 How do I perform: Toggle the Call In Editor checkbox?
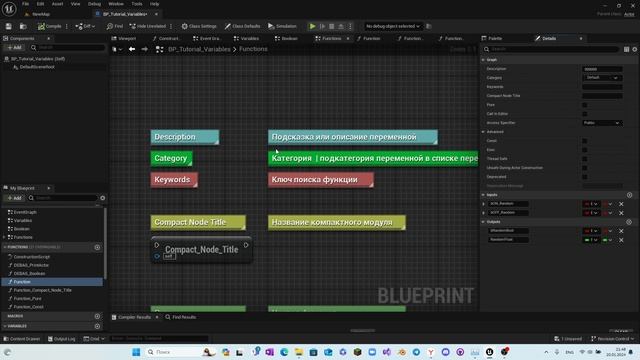[584, 114]
